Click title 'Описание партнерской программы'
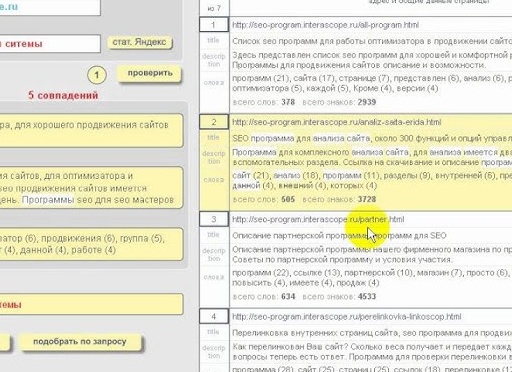This screenshot has height=372, width=512. tap(339, 236)
